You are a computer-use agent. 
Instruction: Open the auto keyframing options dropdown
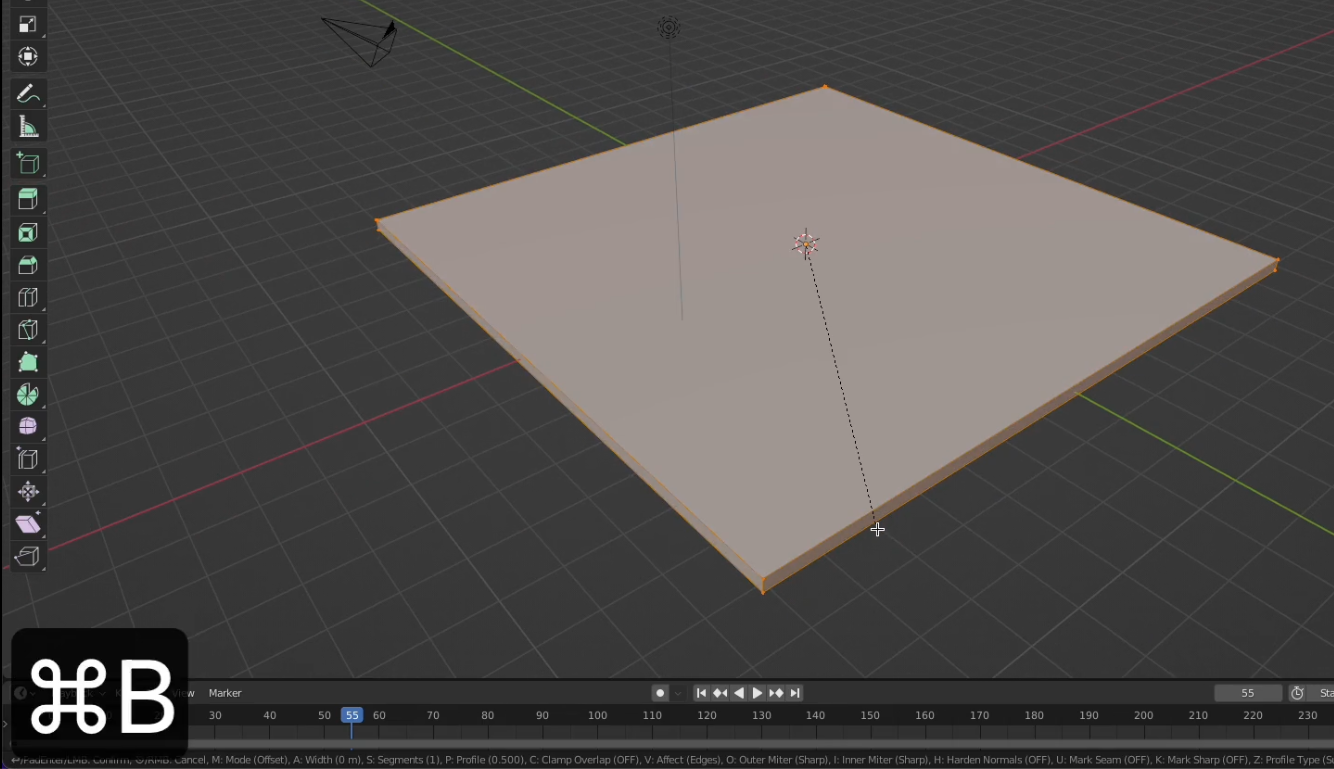[x=678, y=693]
